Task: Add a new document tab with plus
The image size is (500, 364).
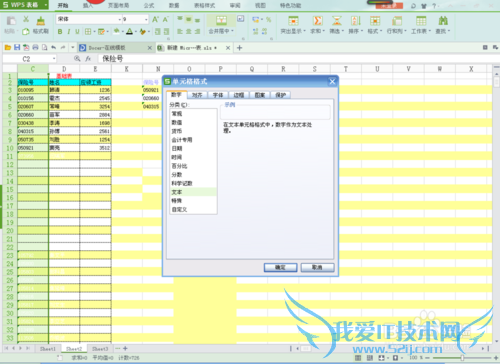Action: 239,48
